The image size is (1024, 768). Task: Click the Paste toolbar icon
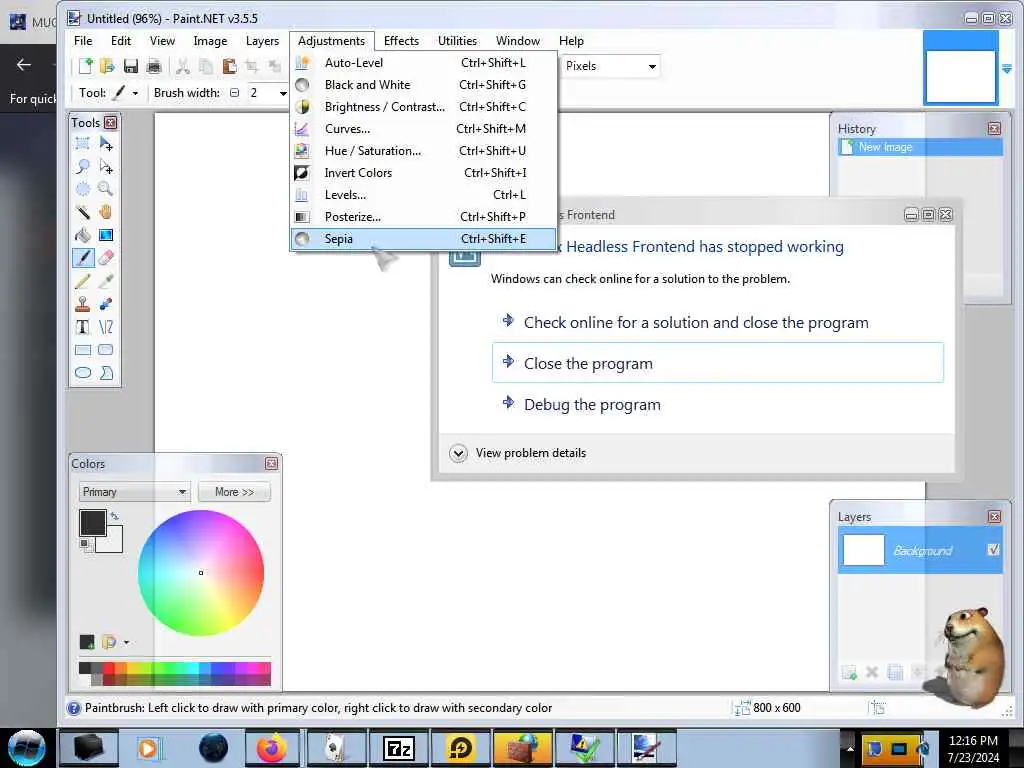pos(229,66)
